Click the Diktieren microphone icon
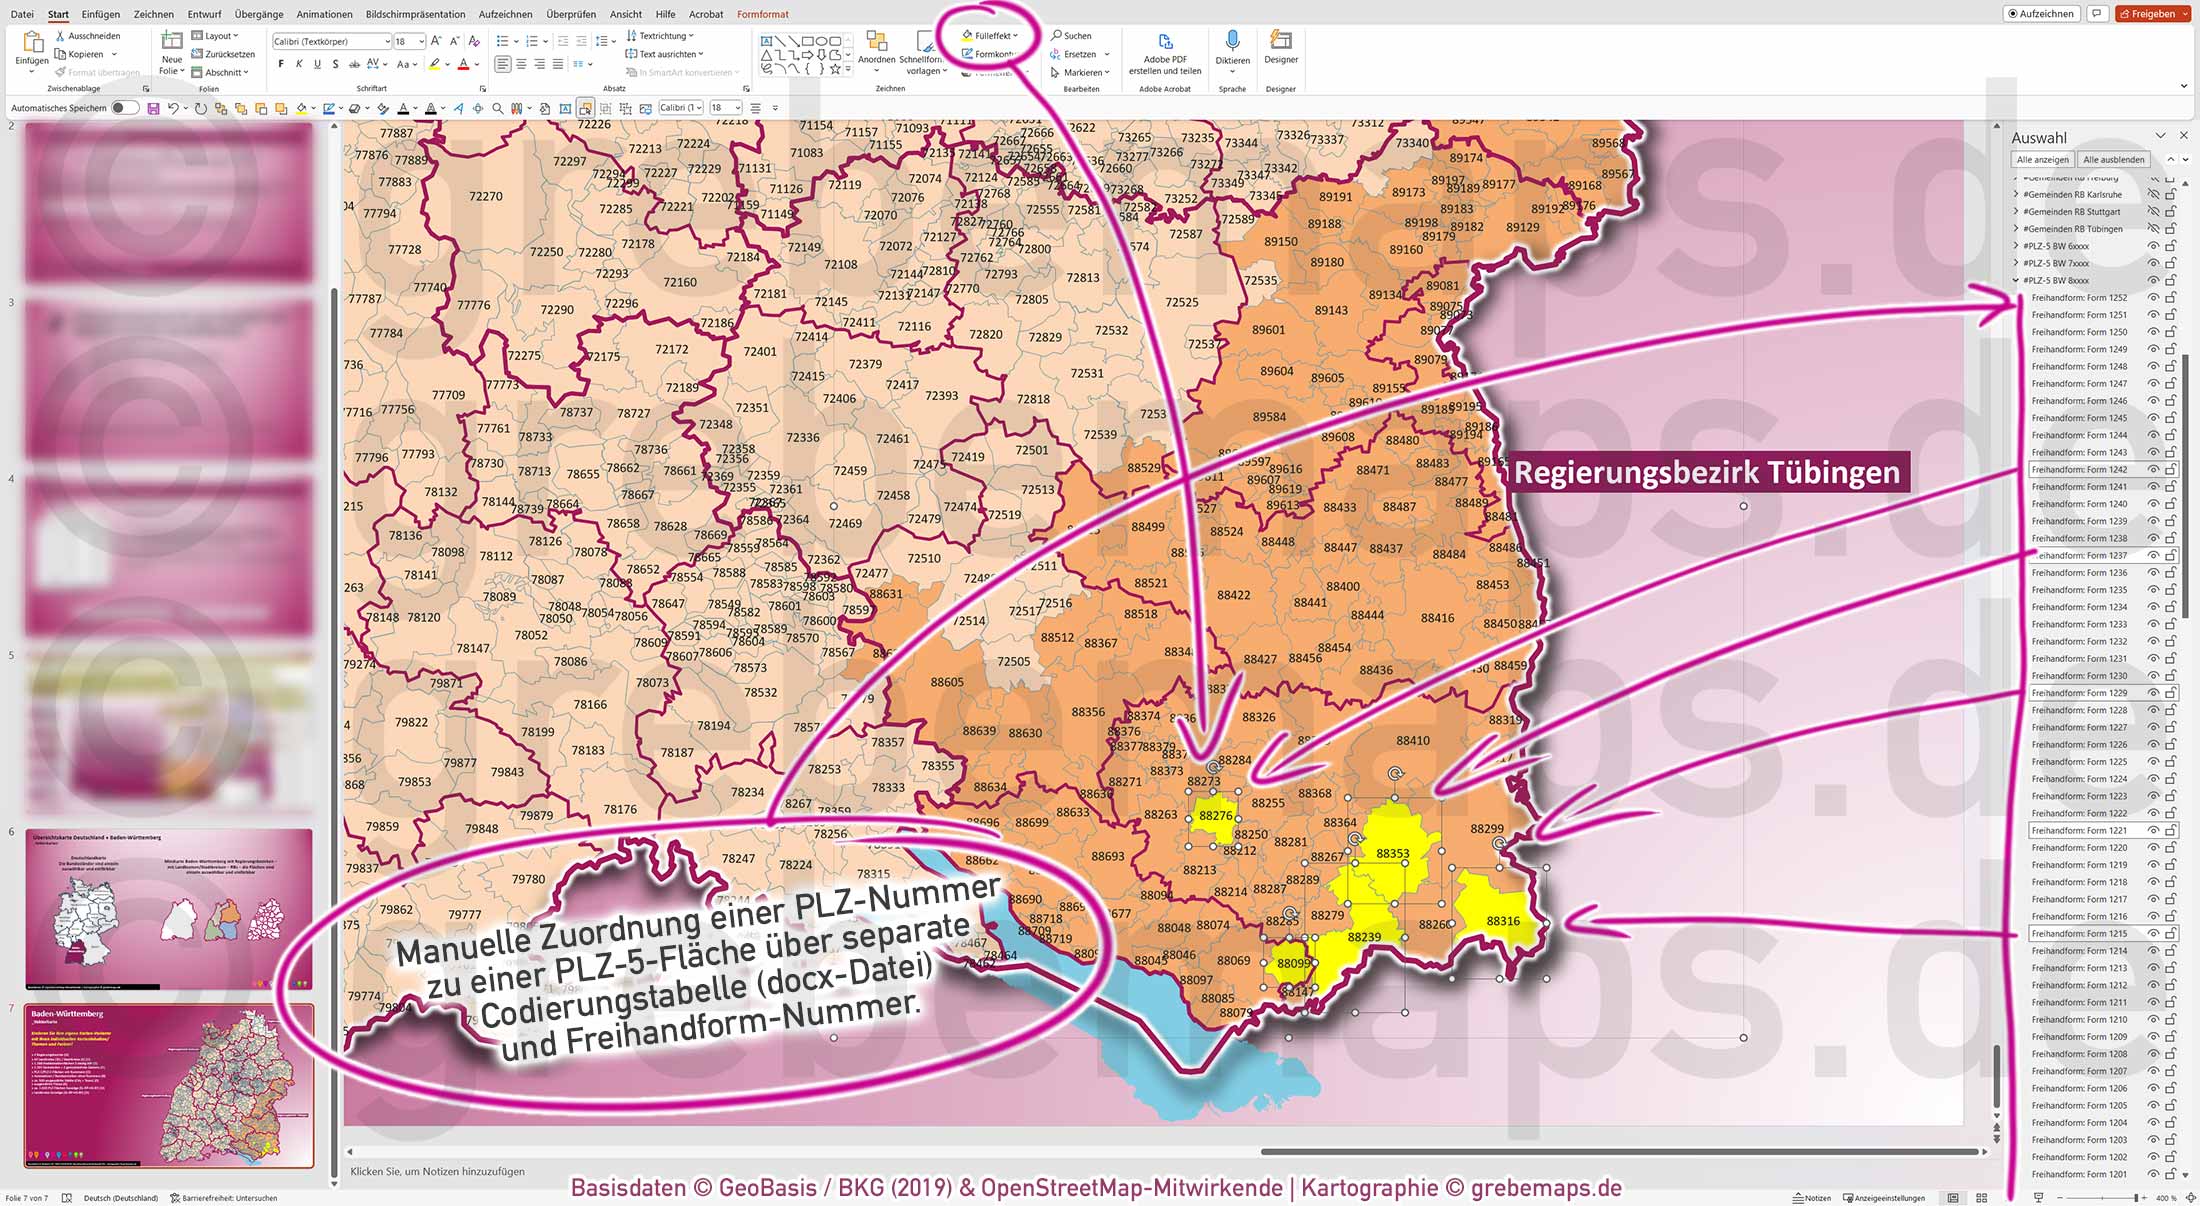Image resolution: width=2200 pixels, height=1206 pixels. tap(1232, 41)
